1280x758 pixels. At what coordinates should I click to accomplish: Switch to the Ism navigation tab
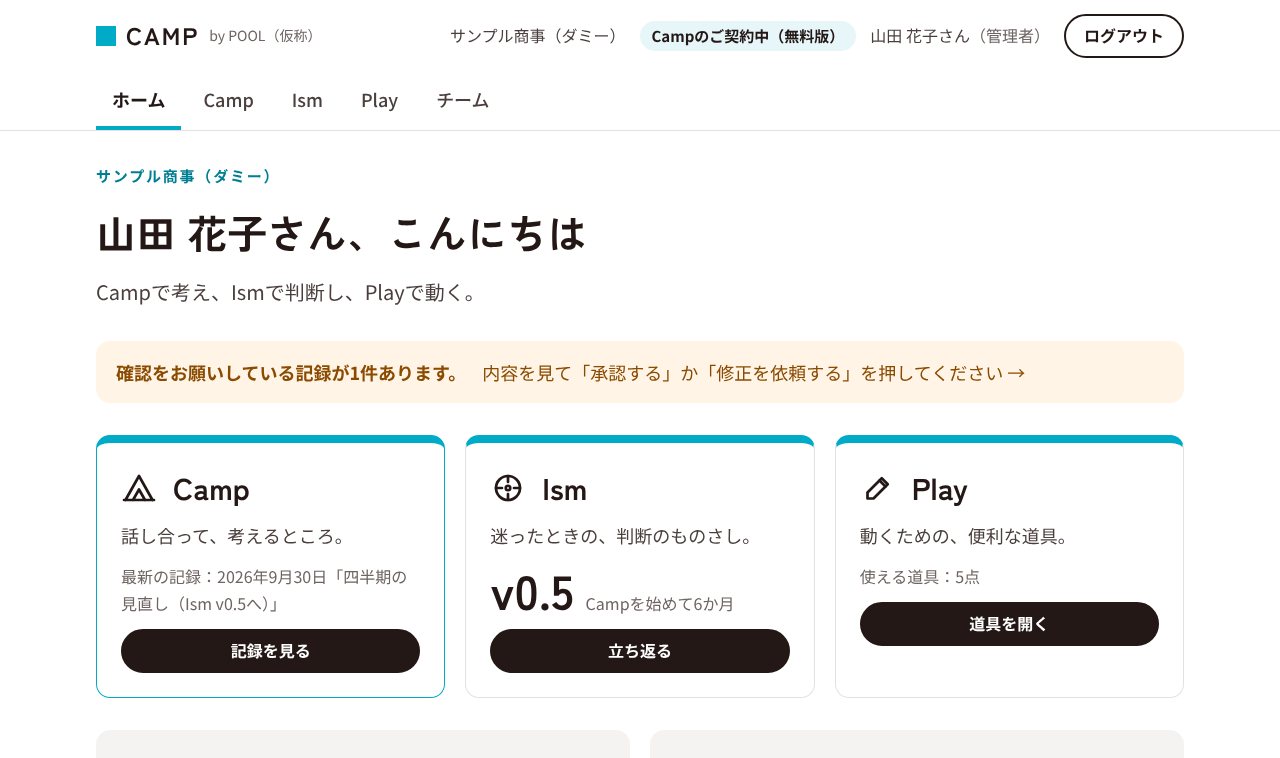307,100
